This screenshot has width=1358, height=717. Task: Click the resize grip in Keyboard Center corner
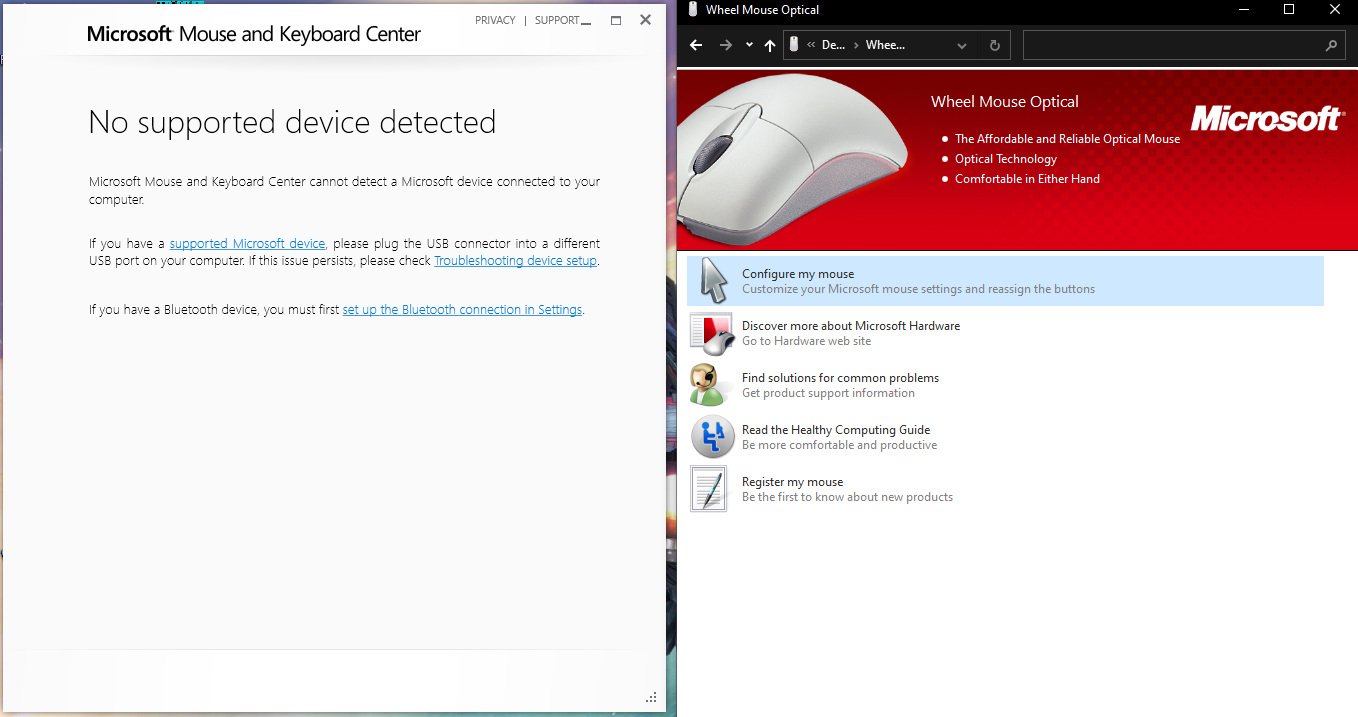click(x=652, y=698)
